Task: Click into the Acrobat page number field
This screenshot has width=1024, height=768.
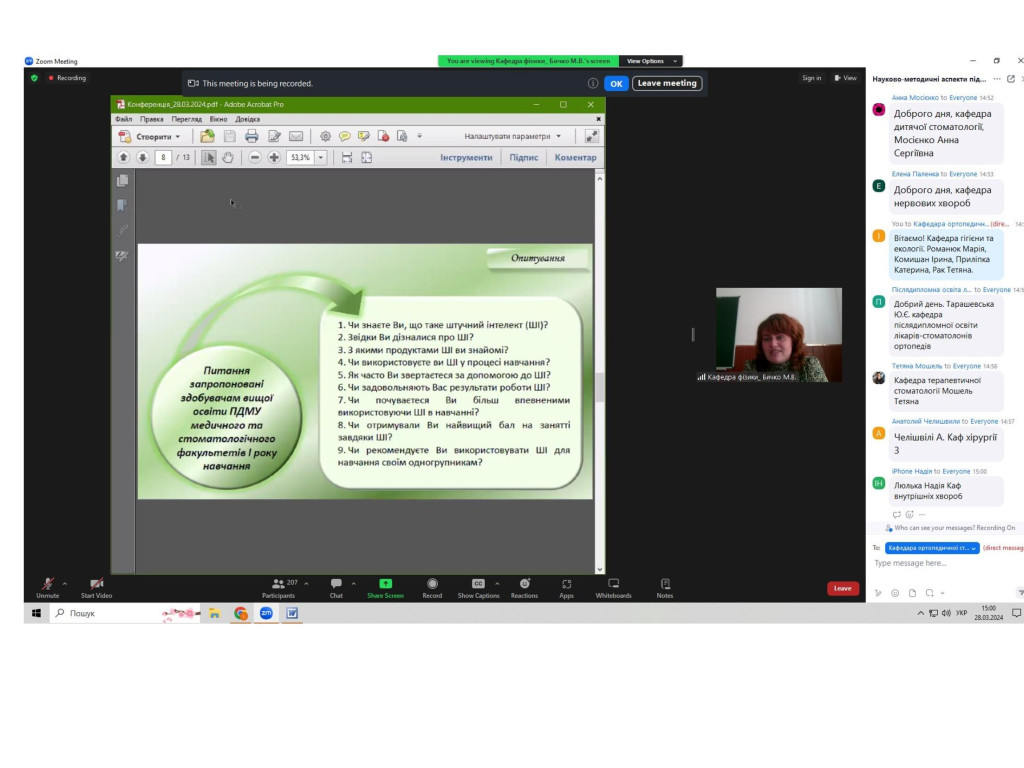Action: tap(163, 157)
